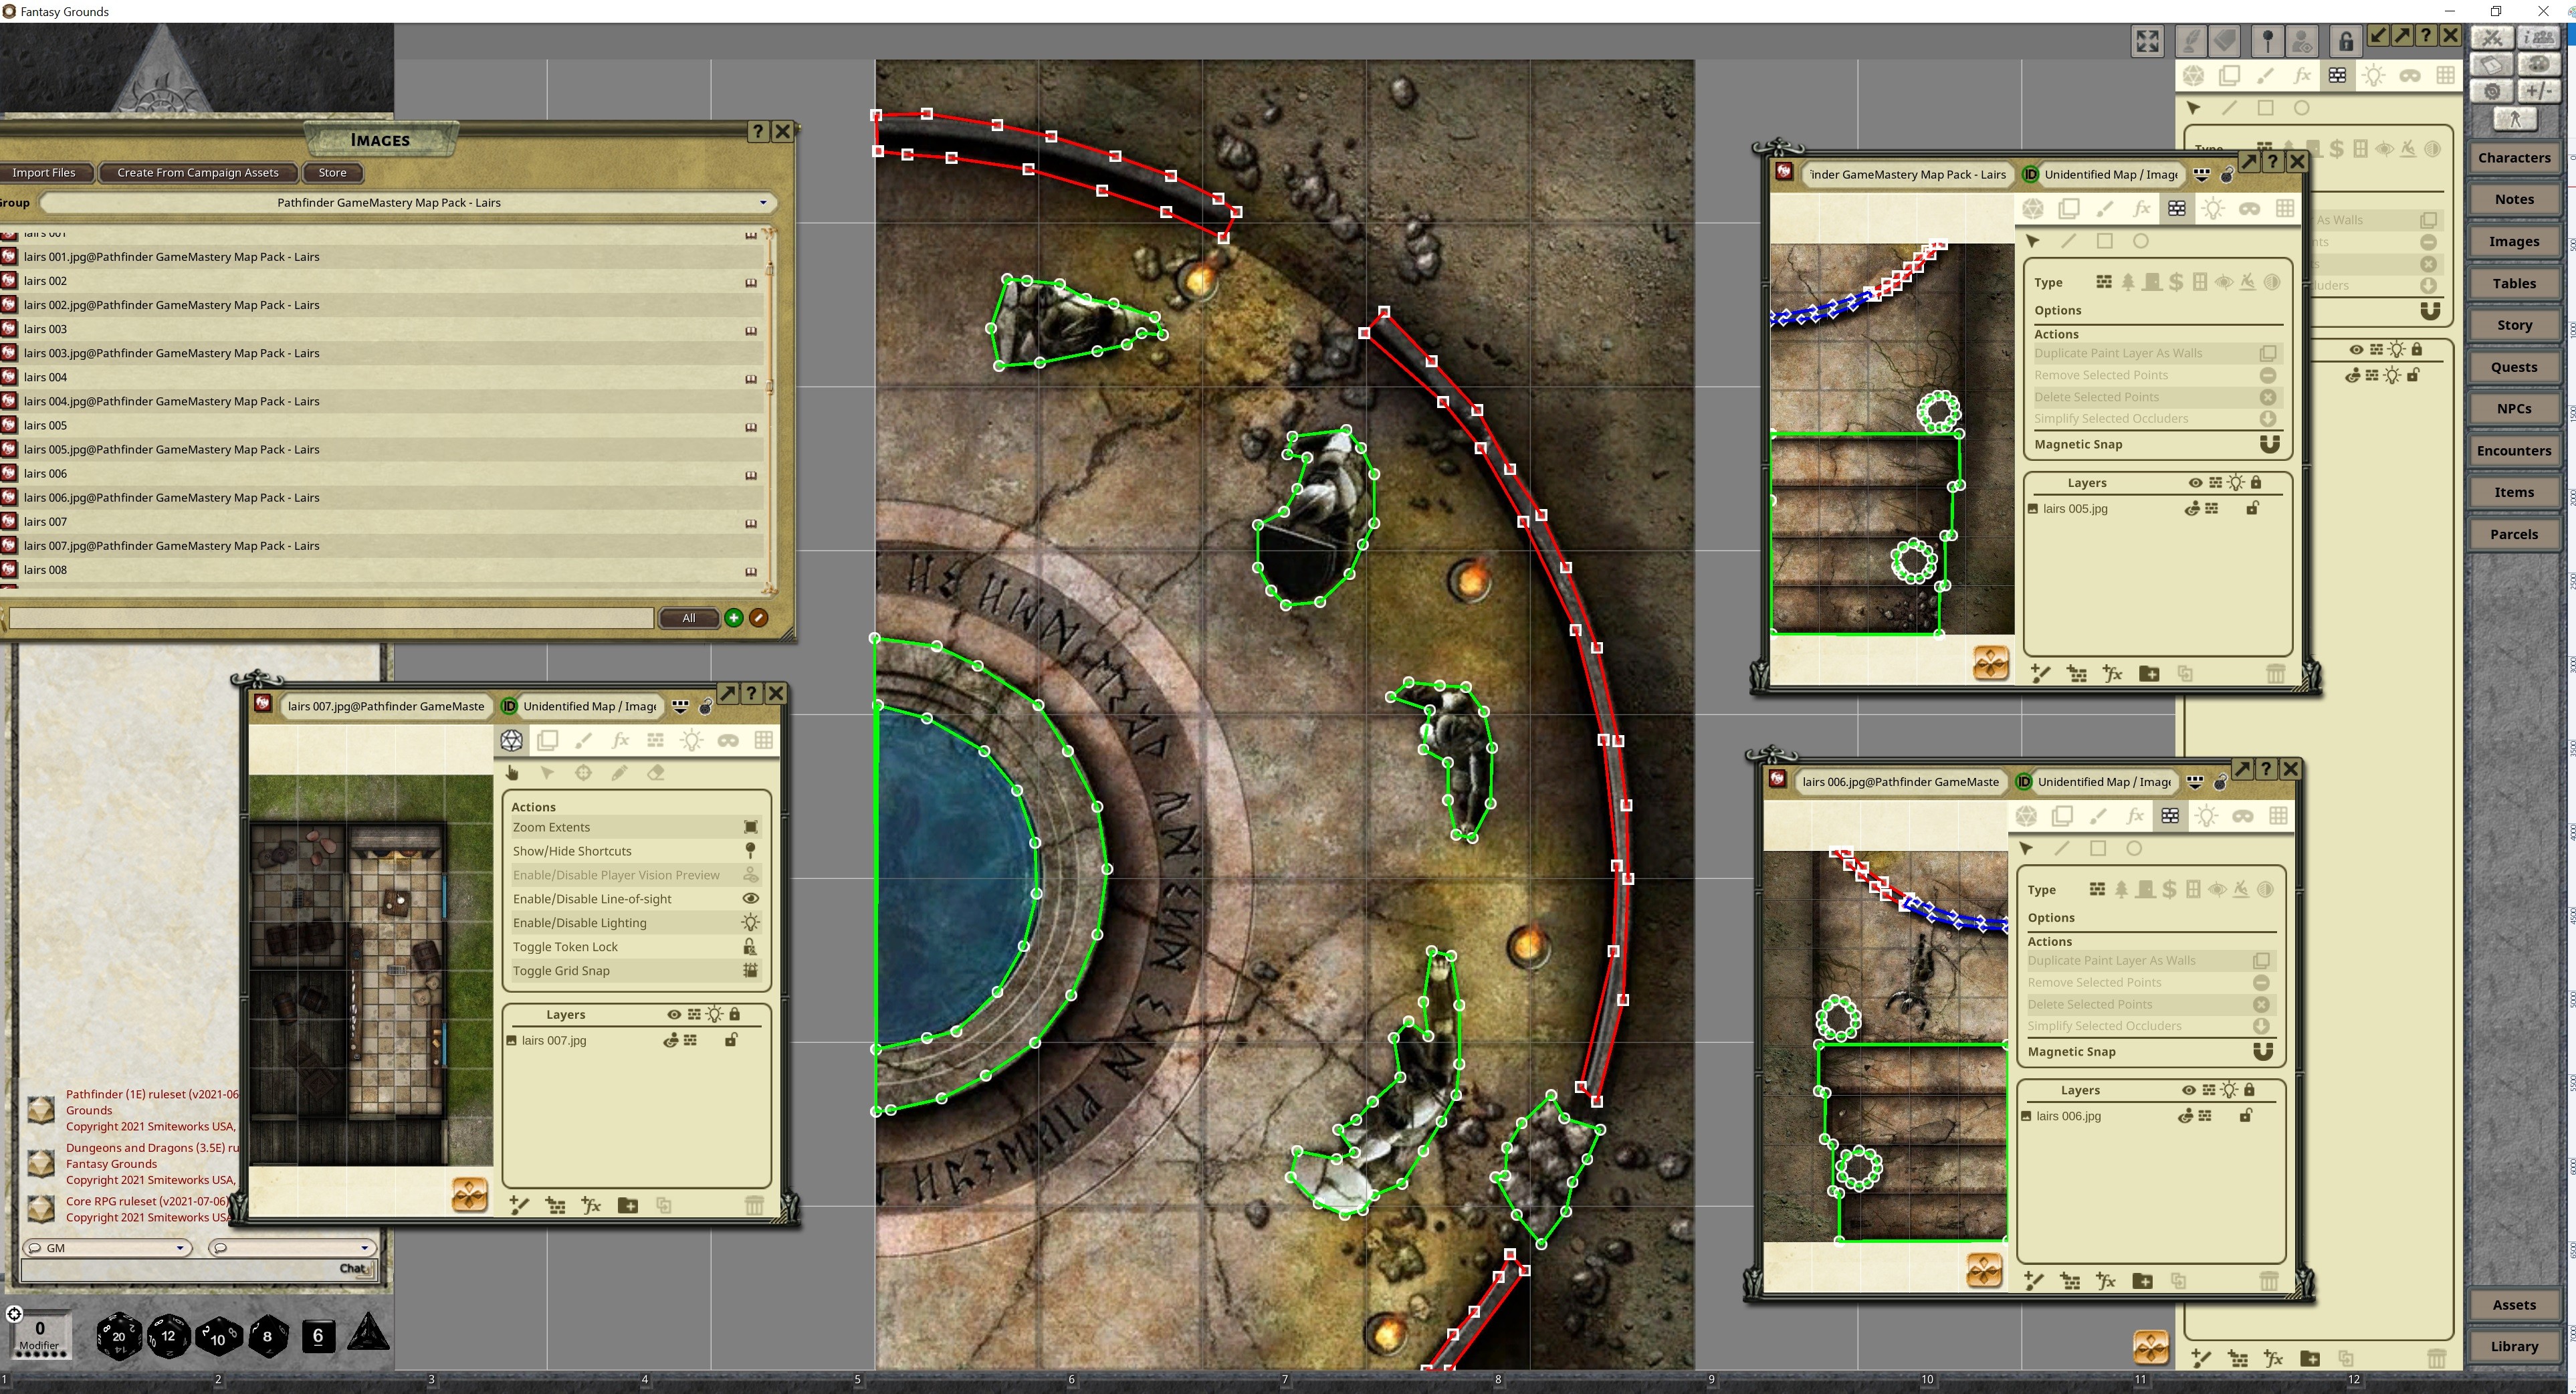The height and width of the screenshot is (1394, 2576).
Task: Open the Story panel from the sidebar
Action: click(2515, 324)
